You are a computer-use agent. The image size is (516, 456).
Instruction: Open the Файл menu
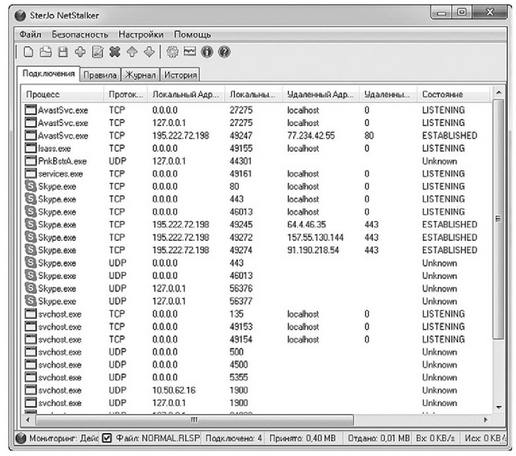tap(30, 35)
